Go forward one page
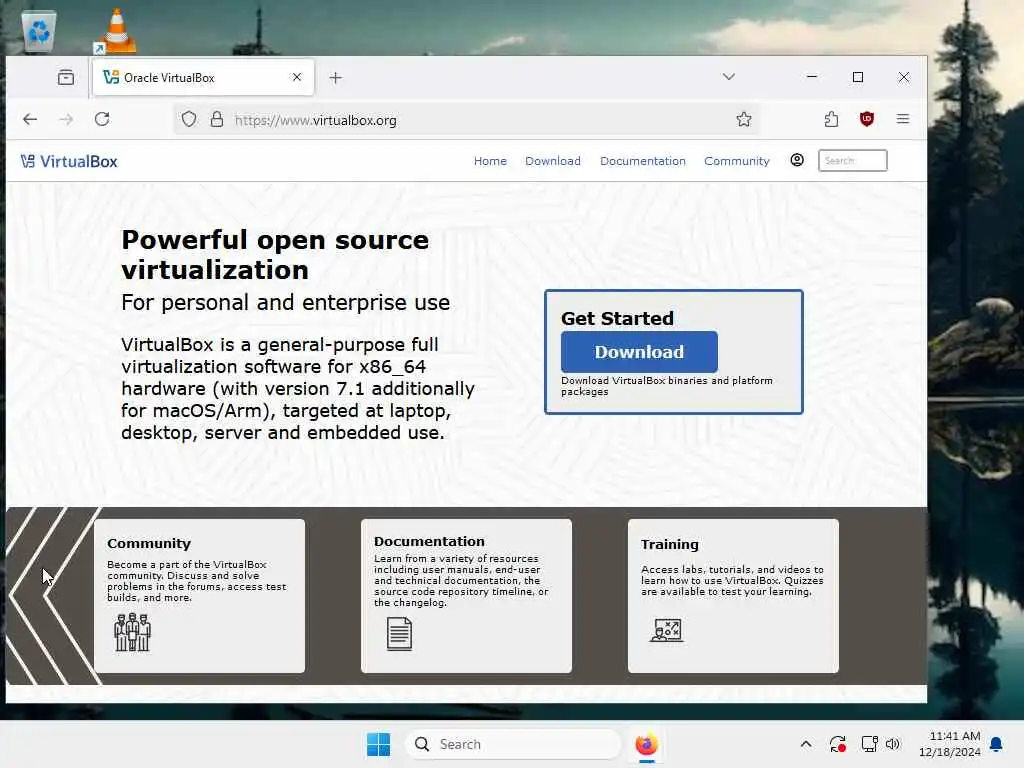 (x=66, y=120)
